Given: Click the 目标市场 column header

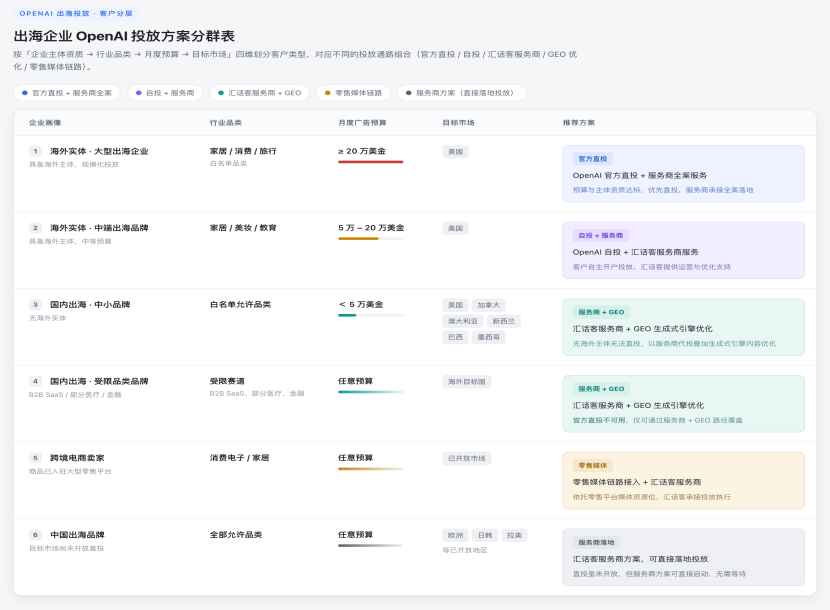Looking at the screenshot, I should click(458, 122).
